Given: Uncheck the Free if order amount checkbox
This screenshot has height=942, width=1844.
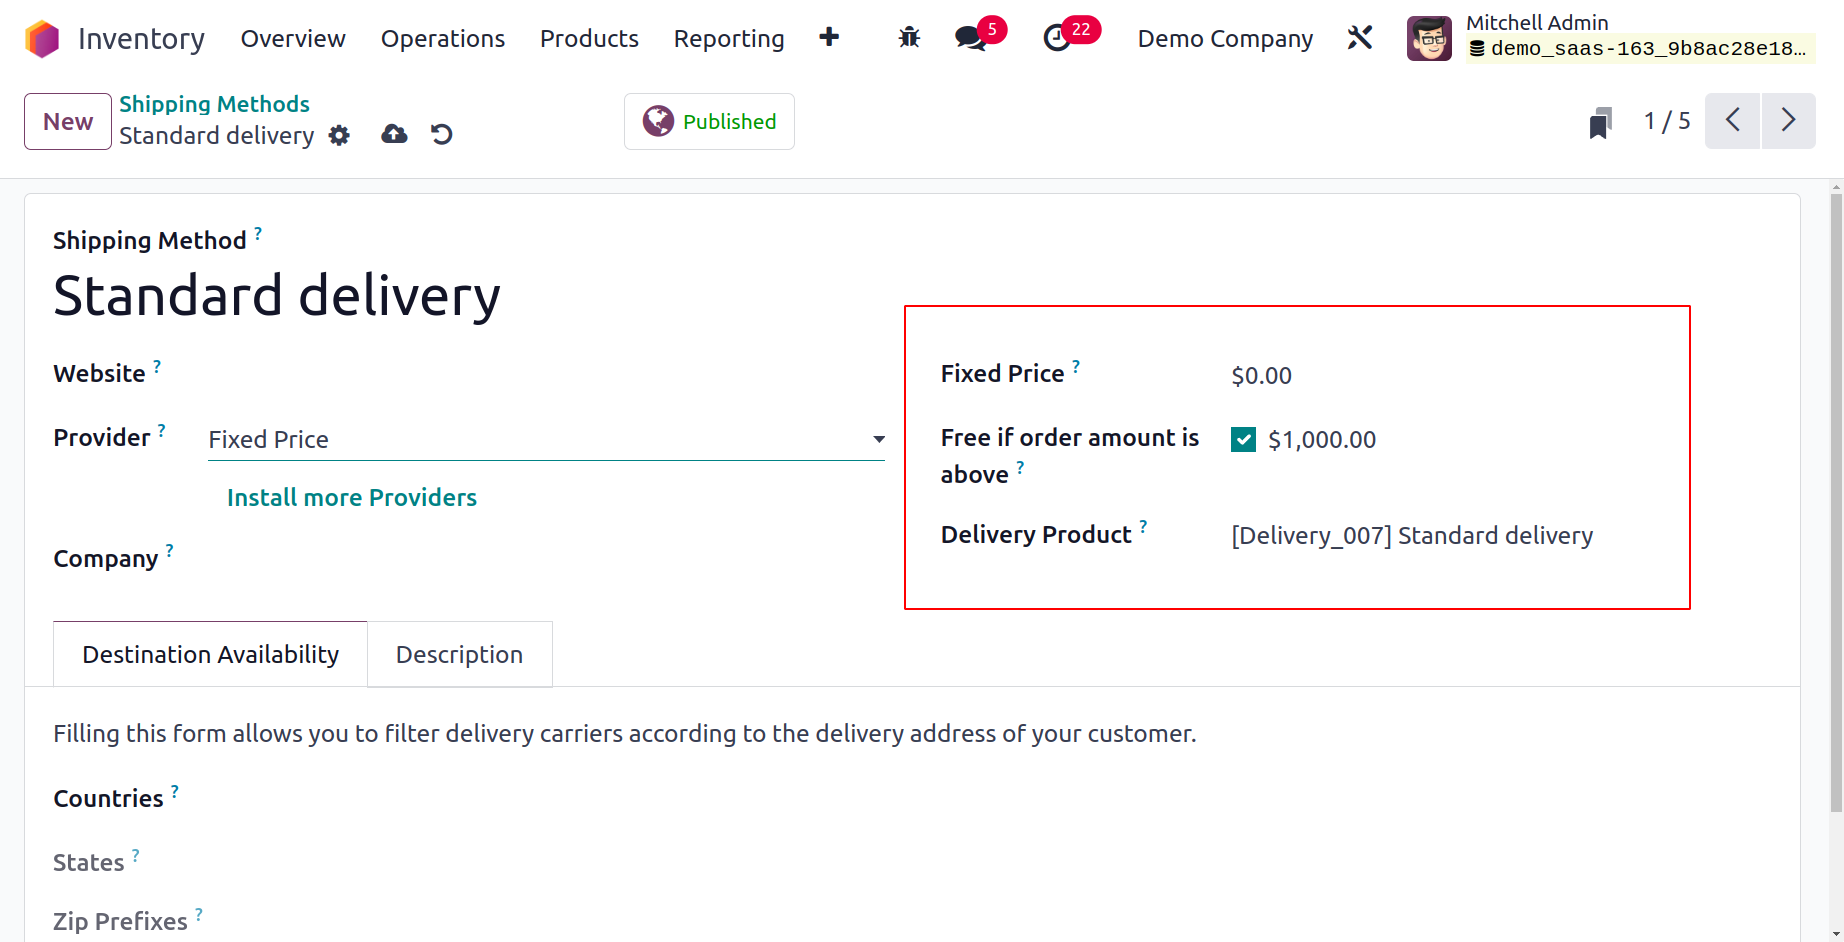Looking at the screenshot, I should point(1243,440).
